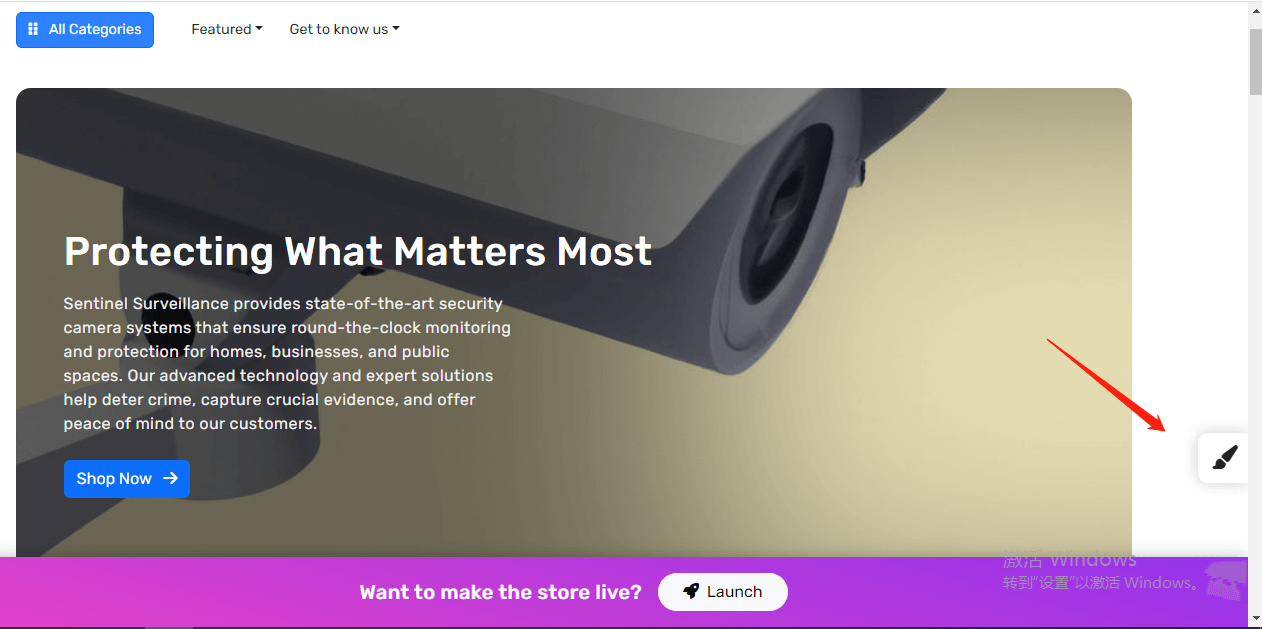Click the caret beside Get to know us
Screen dimensions: 1262x629
(396, 29)
